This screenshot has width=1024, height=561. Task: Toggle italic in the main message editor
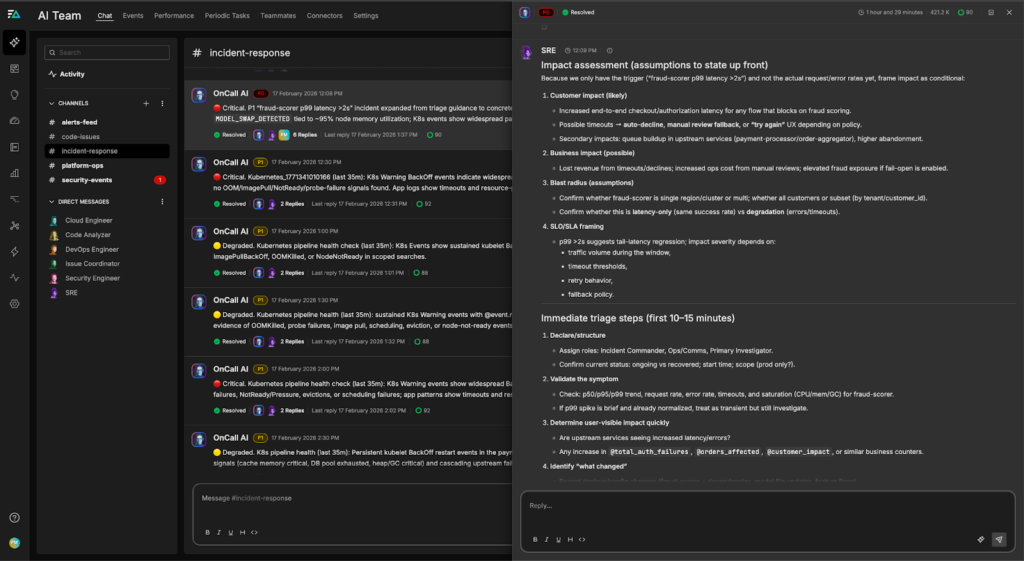(219, 532)
